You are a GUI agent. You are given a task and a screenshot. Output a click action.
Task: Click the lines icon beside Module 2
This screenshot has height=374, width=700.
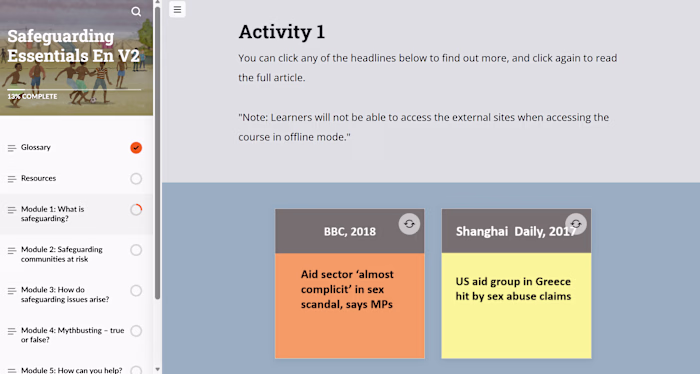click(12, 250)
